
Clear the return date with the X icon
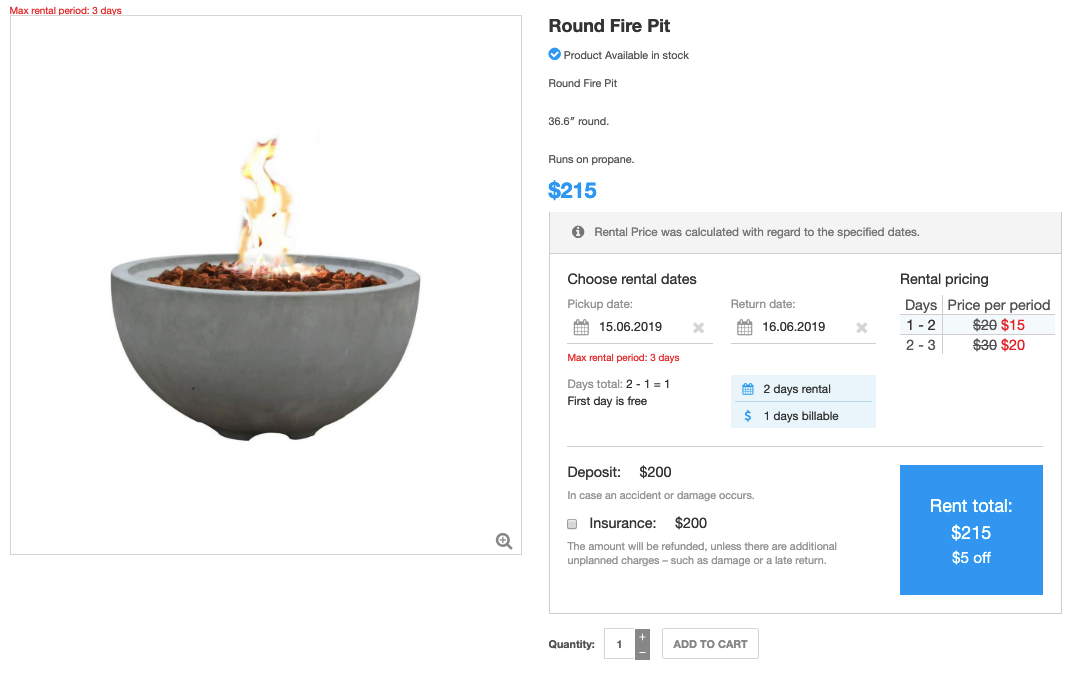[861, 327]
